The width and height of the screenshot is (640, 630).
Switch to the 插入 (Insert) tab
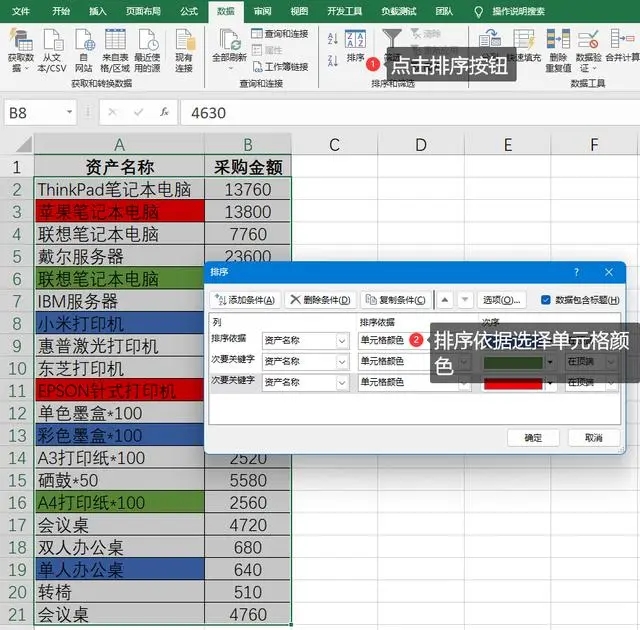(98, 11)
